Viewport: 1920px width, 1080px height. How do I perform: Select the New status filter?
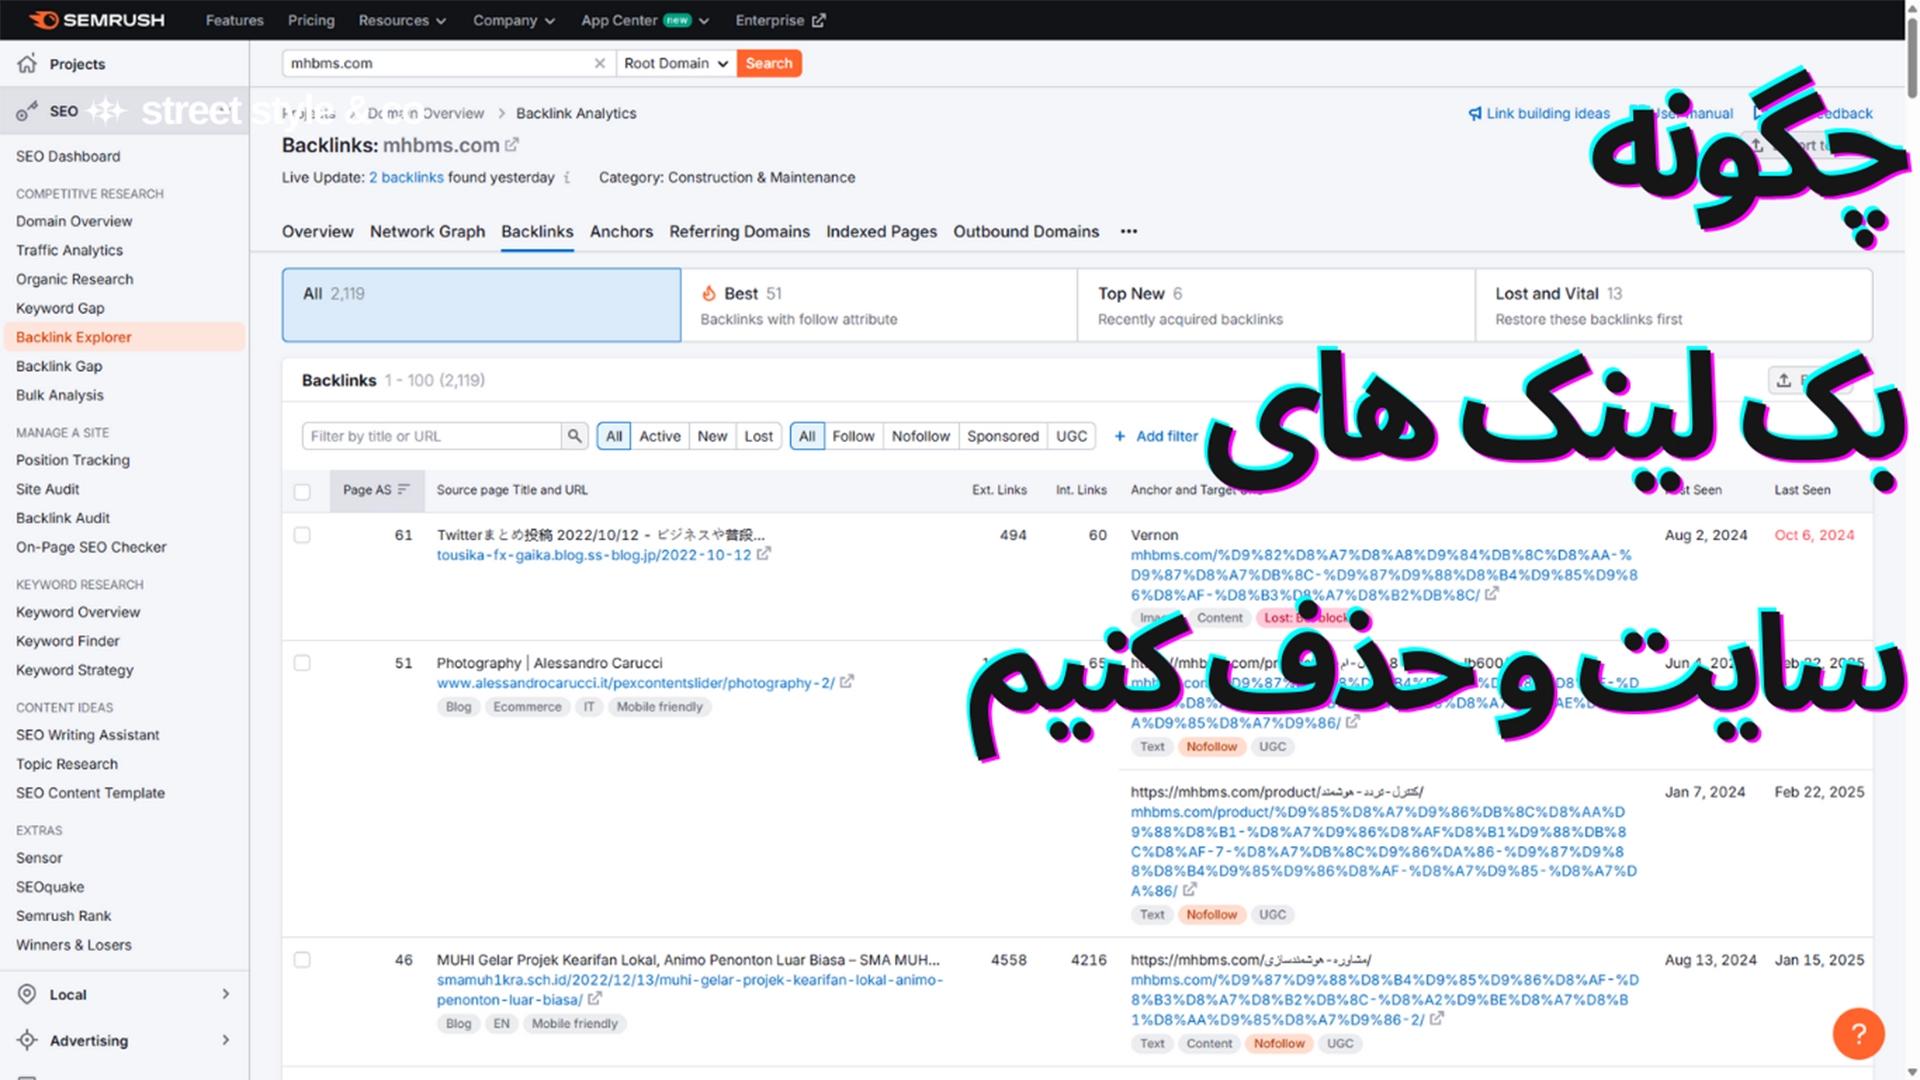pyautogui.click(x=712, y=436)
